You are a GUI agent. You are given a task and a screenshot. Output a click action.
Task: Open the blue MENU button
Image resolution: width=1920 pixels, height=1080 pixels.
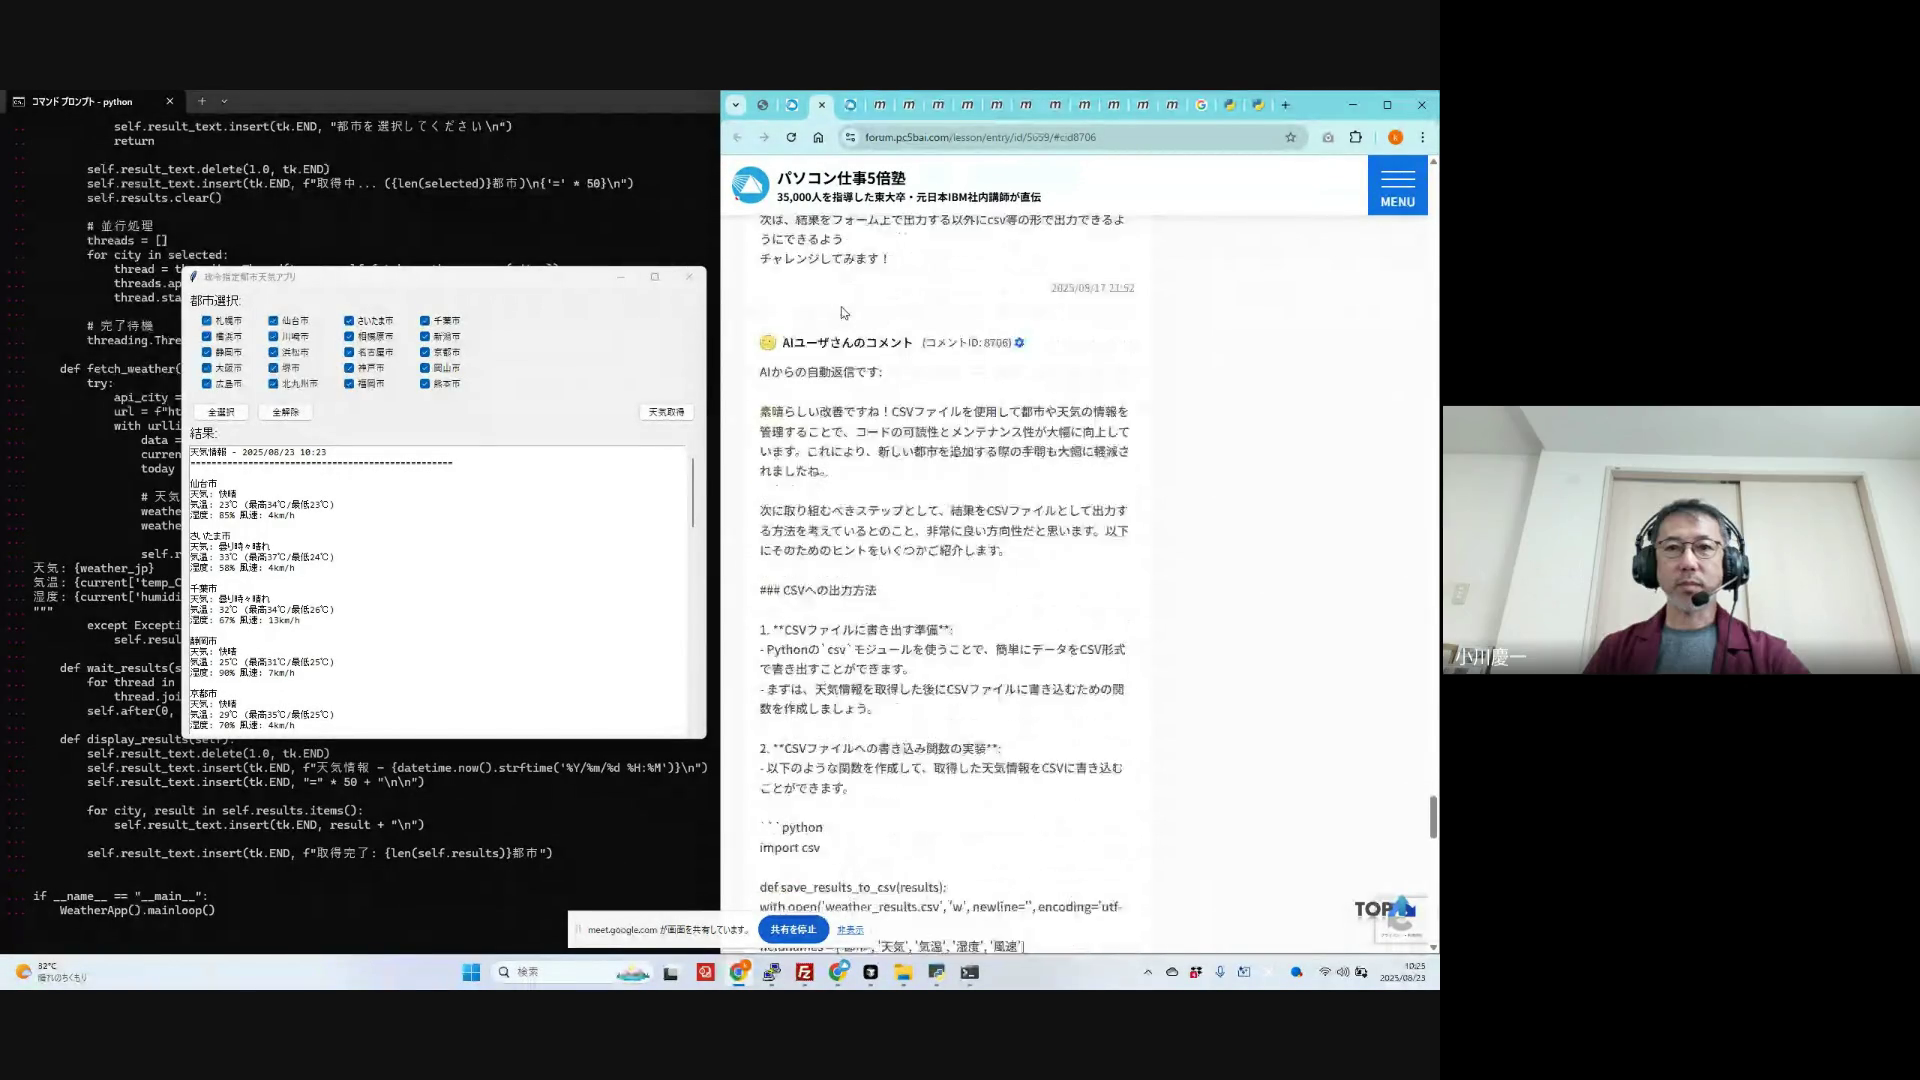pos(1397,186)
